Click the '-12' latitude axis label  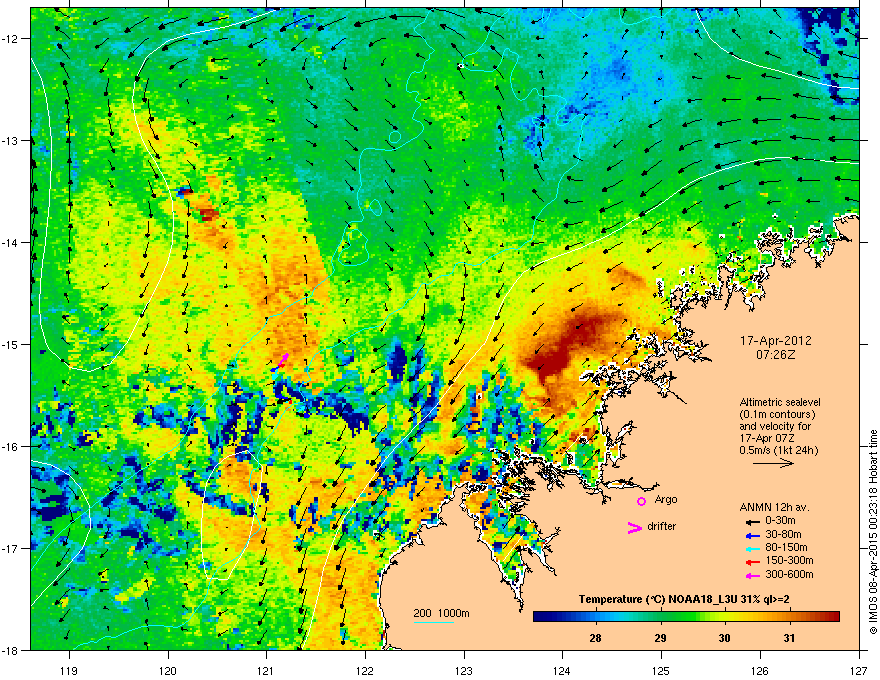pyautogui.click(x=10, y=39)
